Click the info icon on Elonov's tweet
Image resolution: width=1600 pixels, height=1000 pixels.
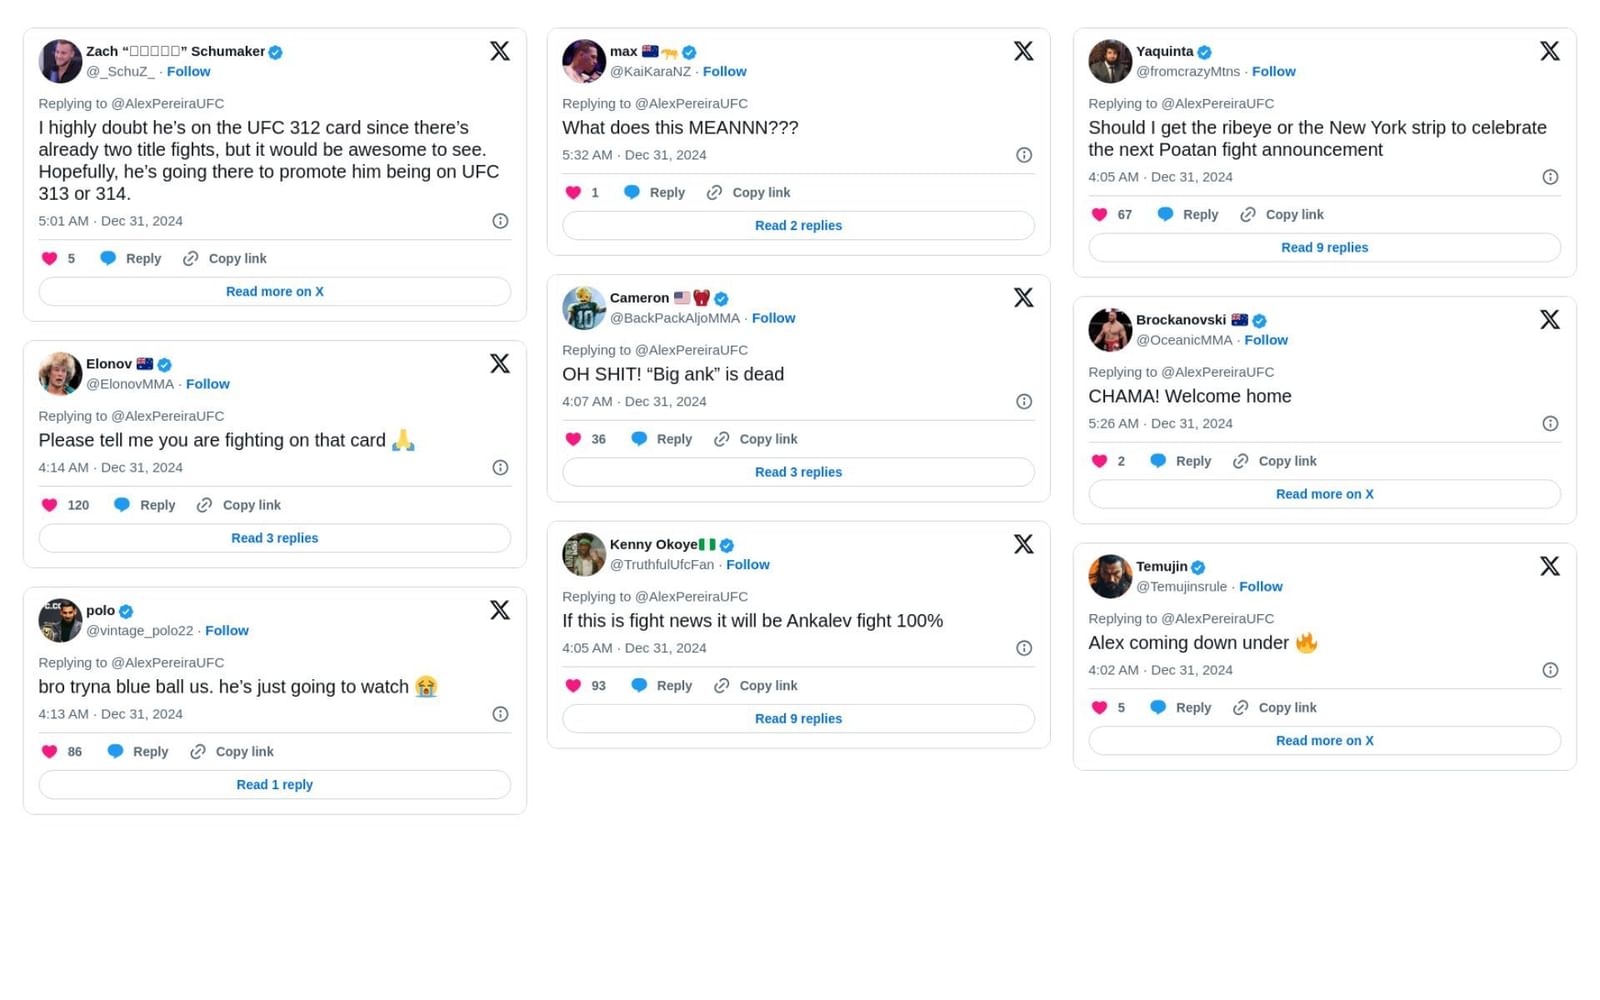pyautogui.click(x=500, y=467)
